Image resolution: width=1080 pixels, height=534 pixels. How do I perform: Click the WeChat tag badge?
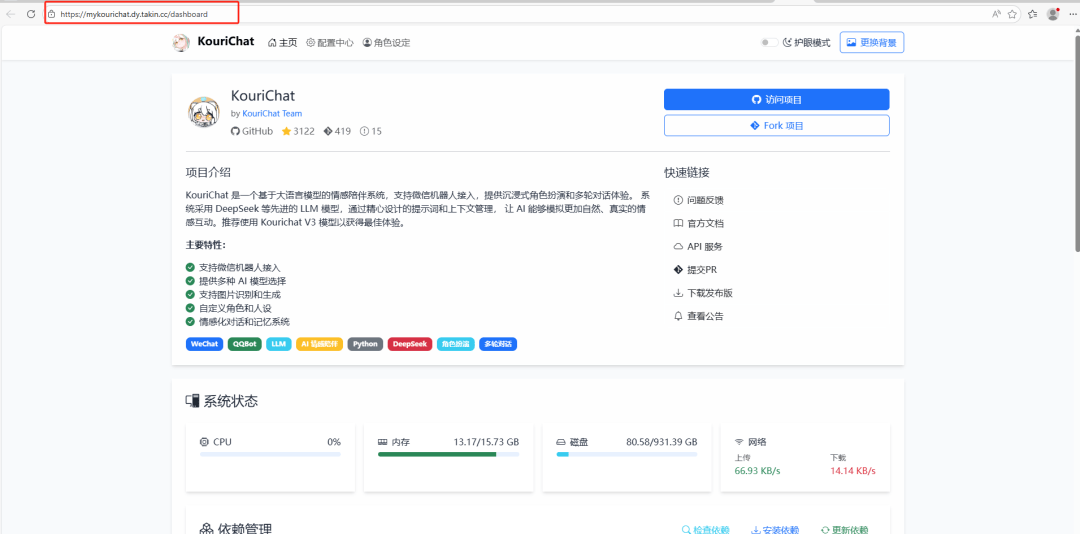pos(205,344)
